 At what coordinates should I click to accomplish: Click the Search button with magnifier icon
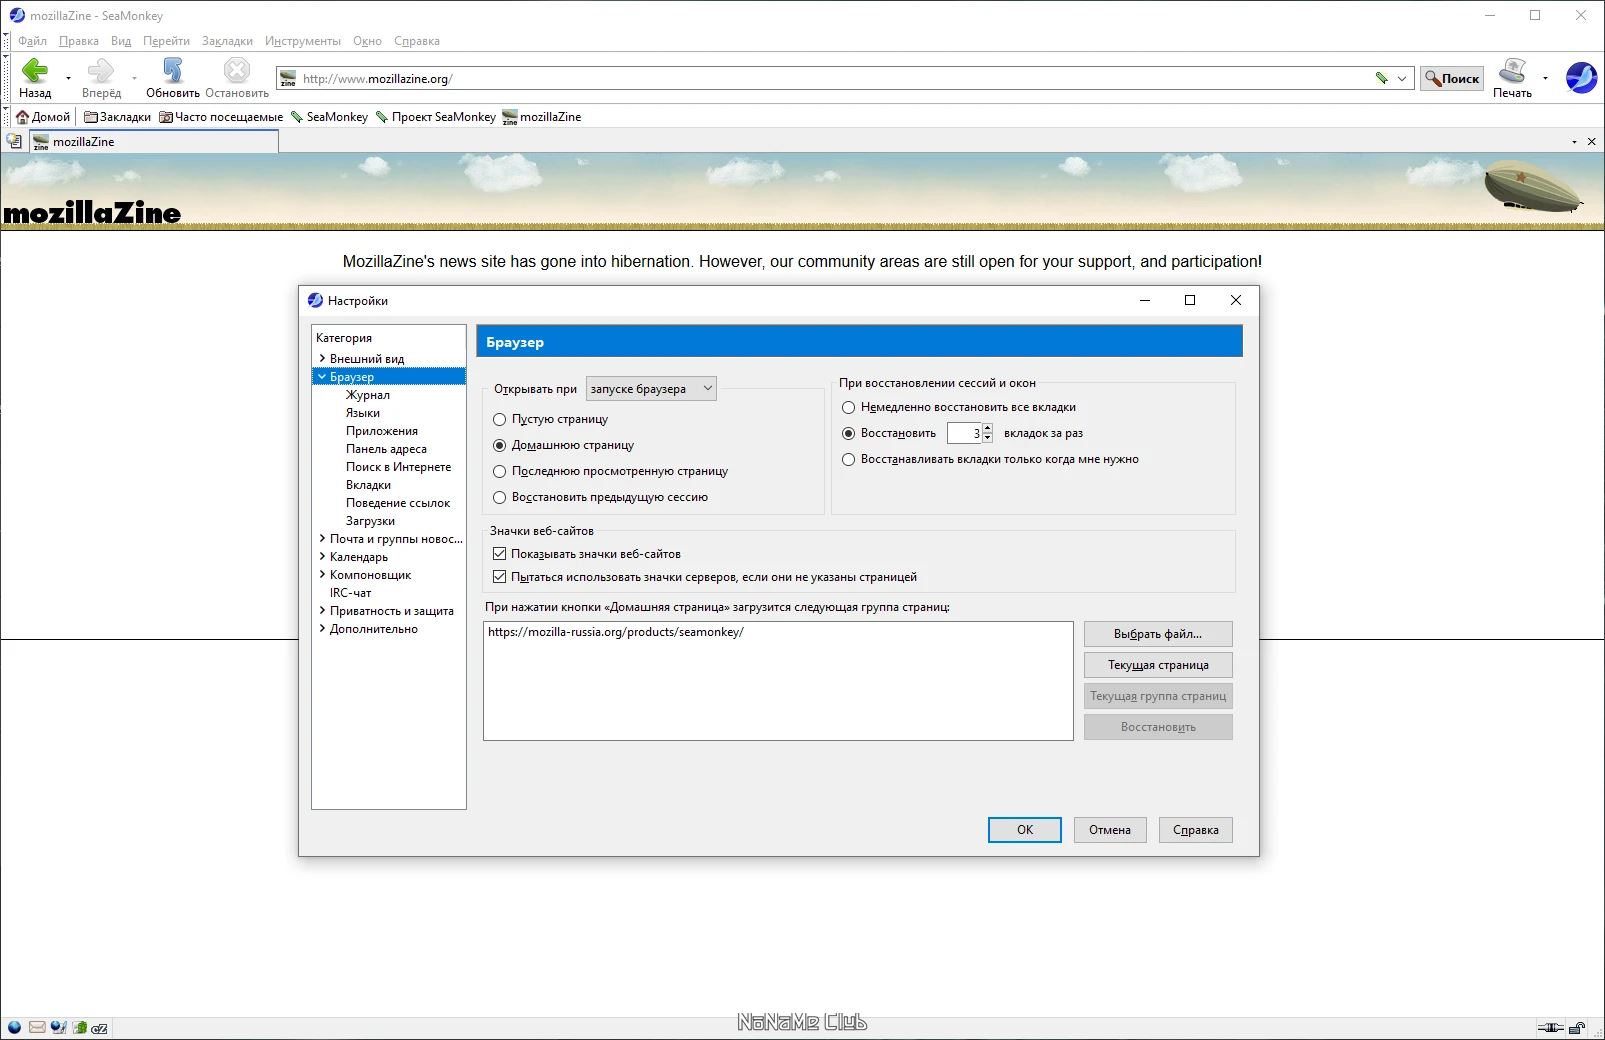[1452, 78]
